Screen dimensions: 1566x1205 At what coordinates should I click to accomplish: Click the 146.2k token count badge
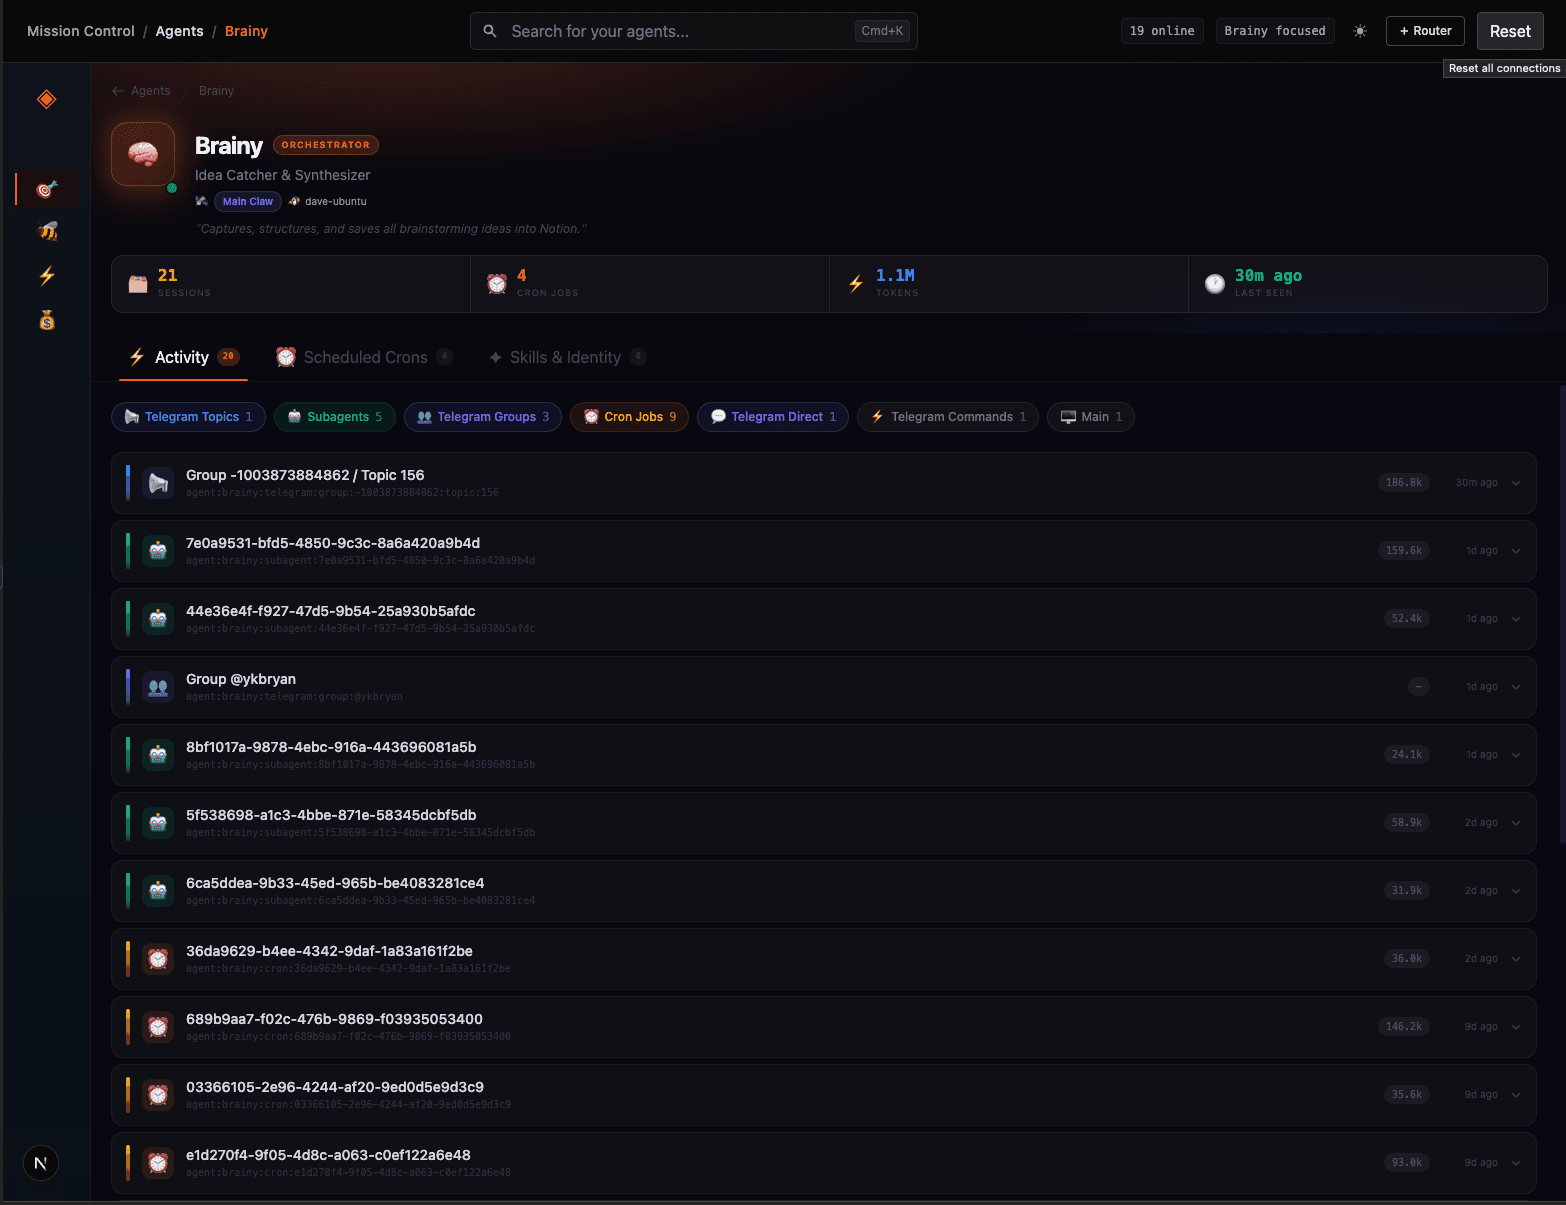coord(1404,1027)
